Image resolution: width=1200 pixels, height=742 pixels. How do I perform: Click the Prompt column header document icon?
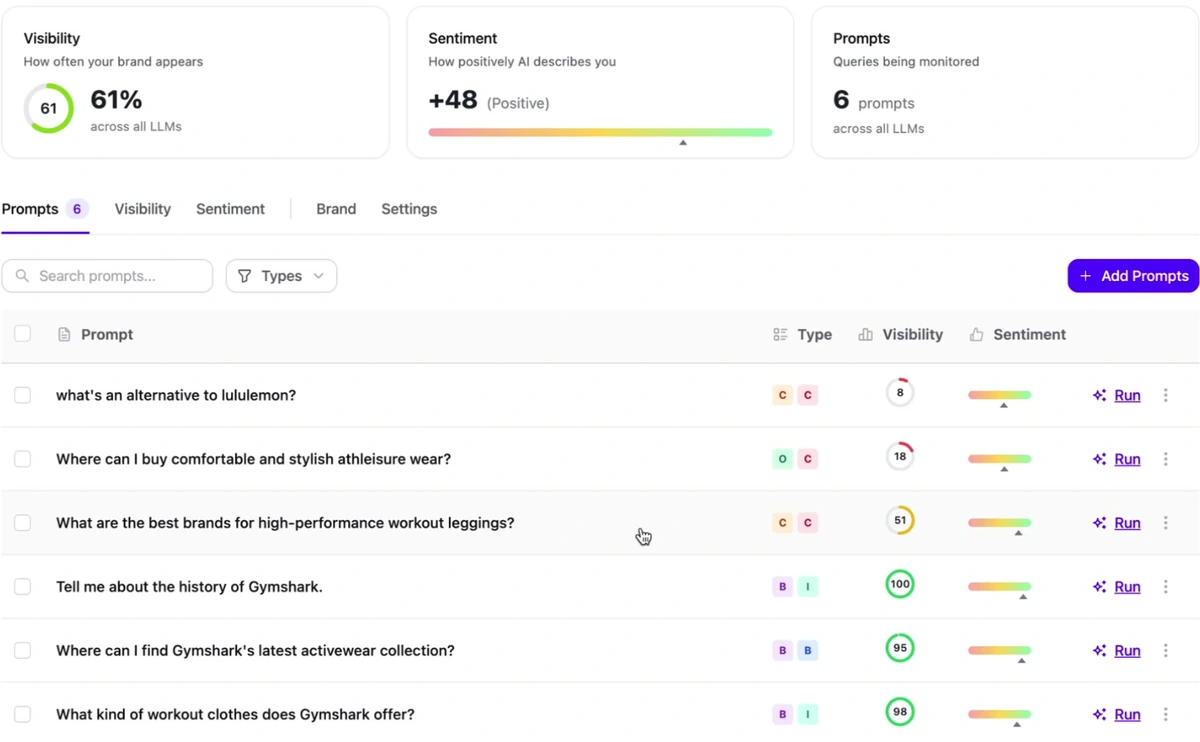pos(64,335)
